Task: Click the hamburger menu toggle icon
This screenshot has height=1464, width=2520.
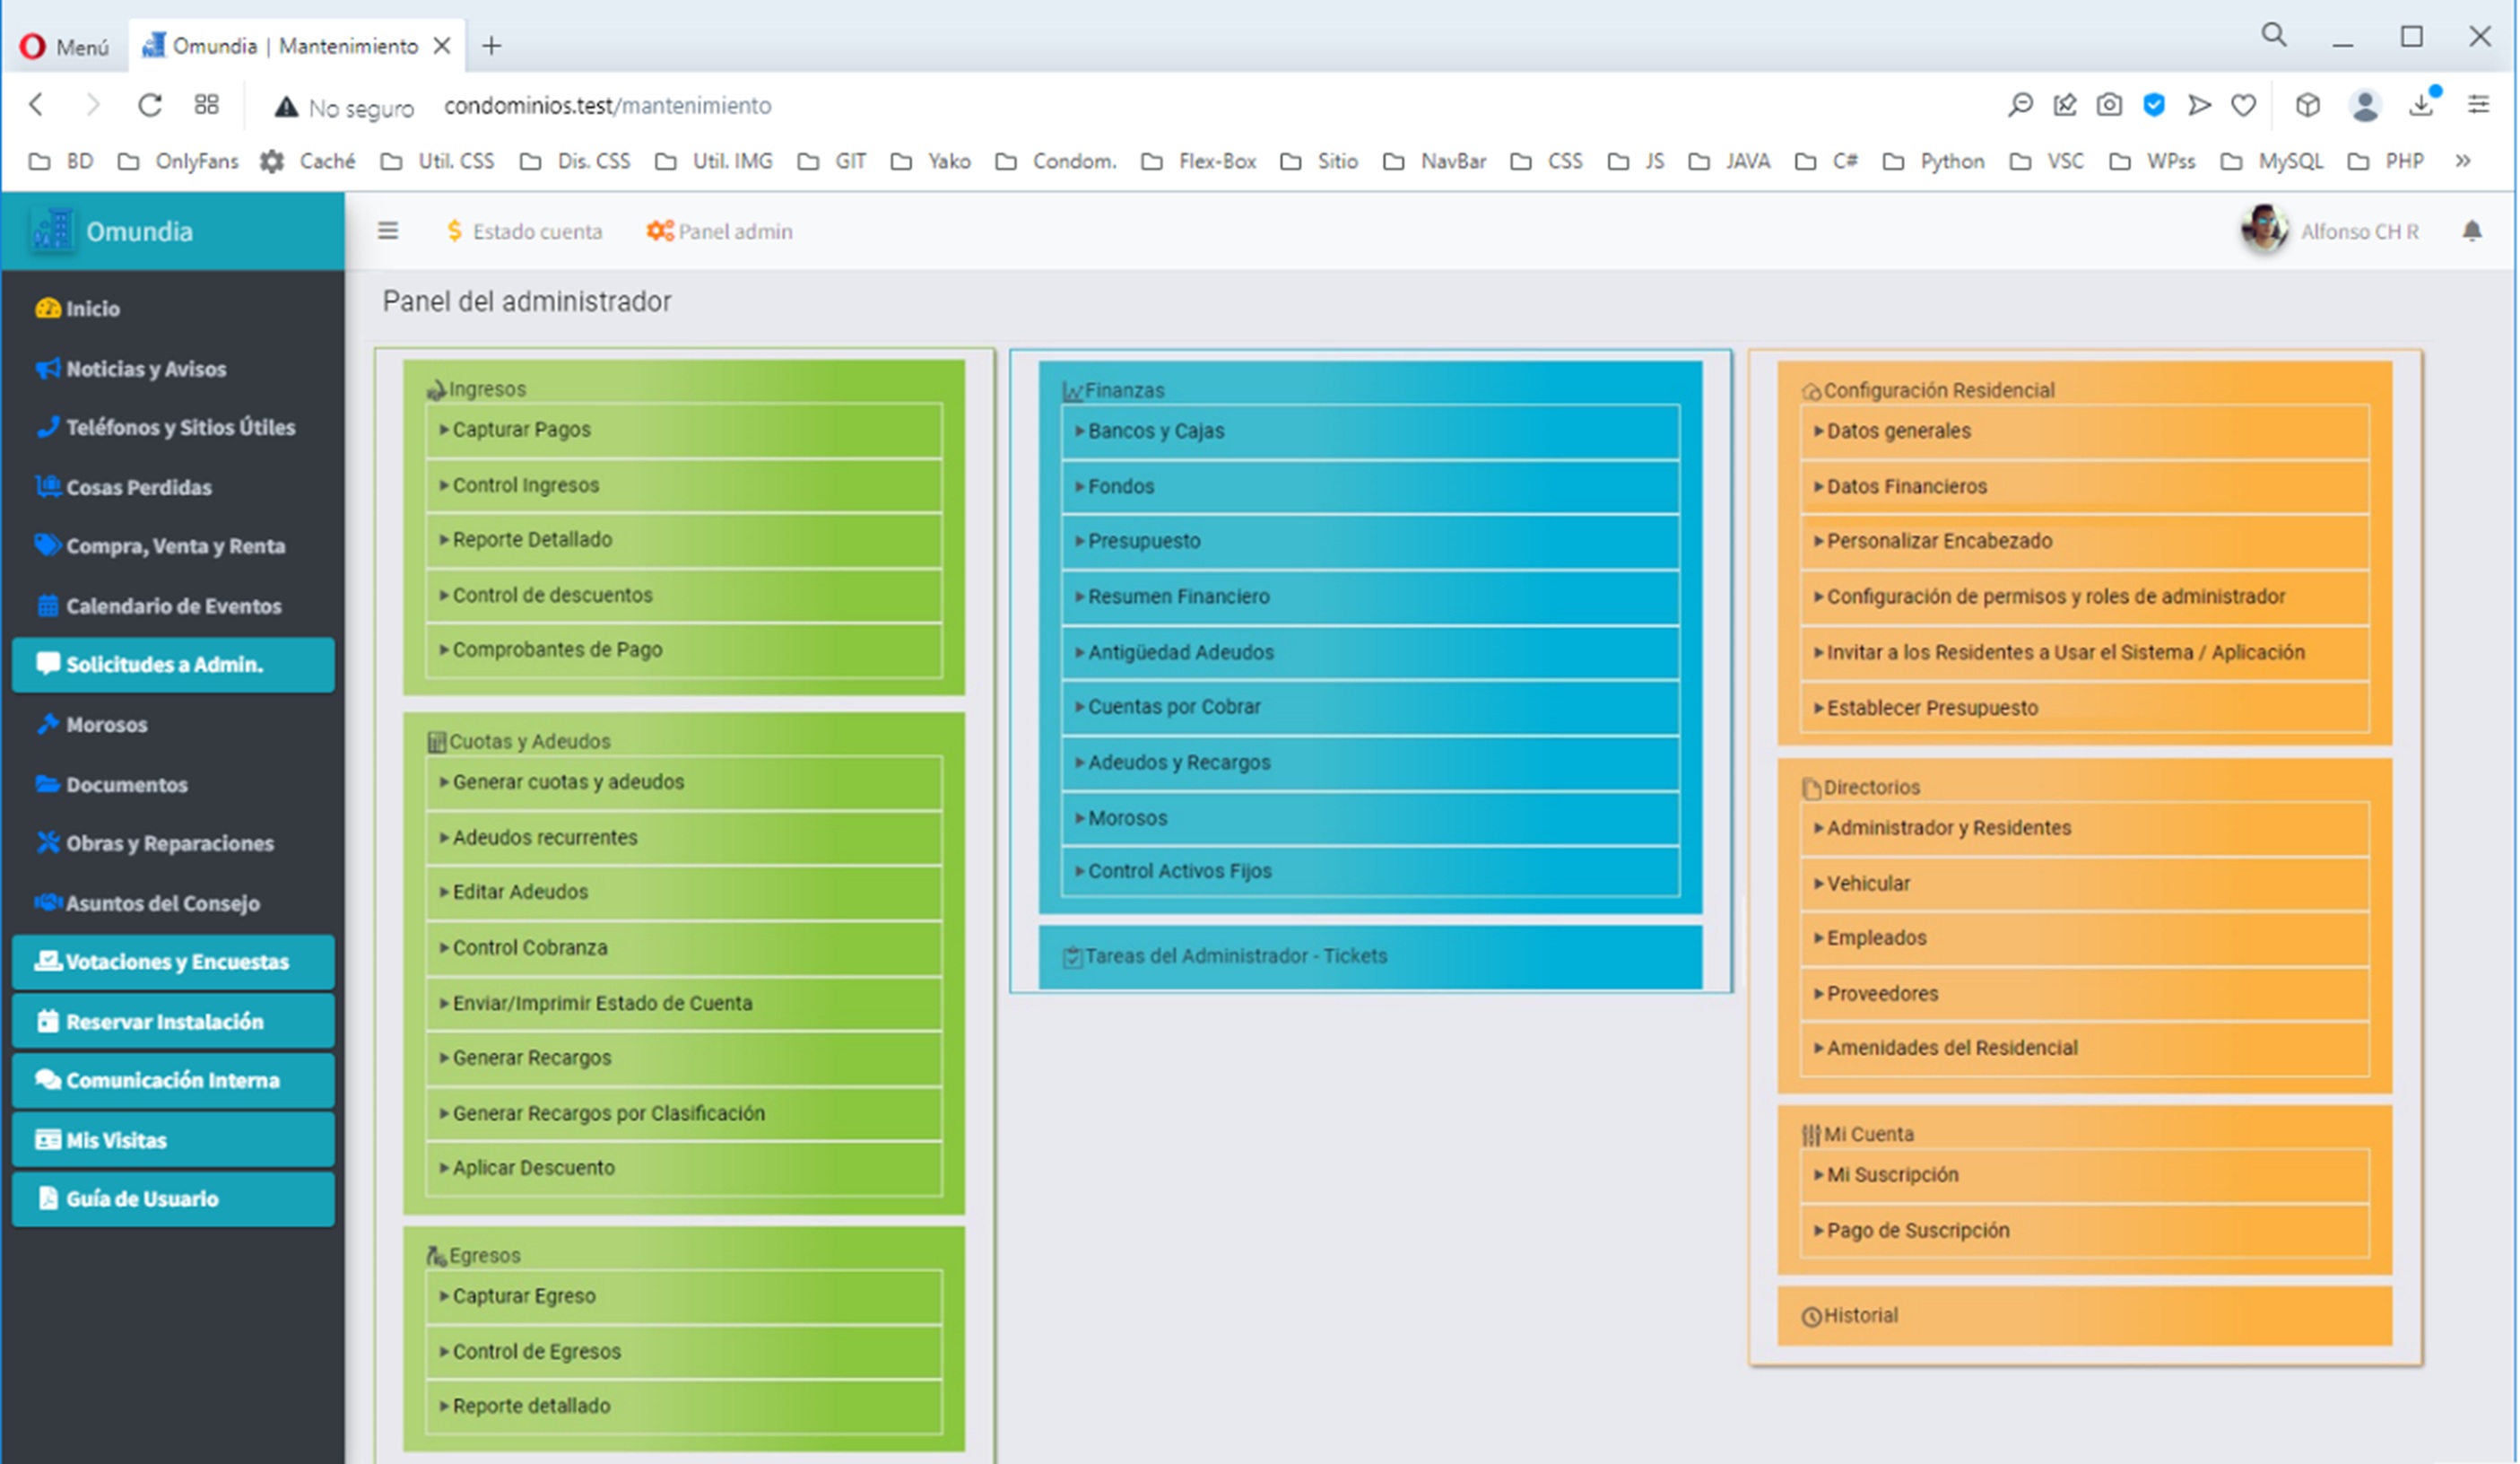Action: (388, 231)
